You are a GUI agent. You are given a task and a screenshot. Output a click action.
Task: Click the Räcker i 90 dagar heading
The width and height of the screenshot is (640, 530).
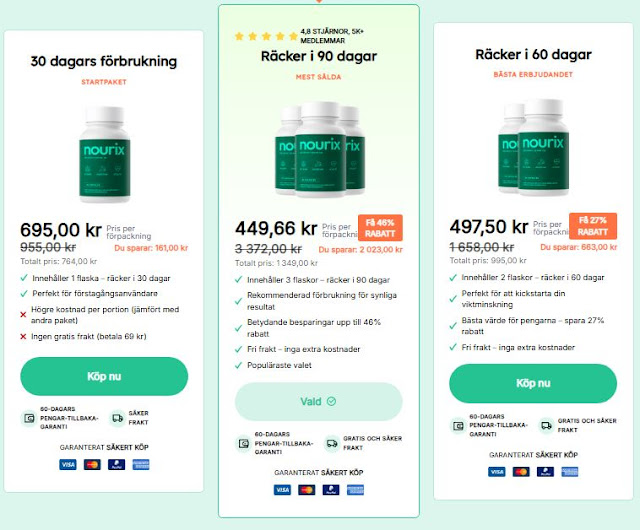click(319, 56)
